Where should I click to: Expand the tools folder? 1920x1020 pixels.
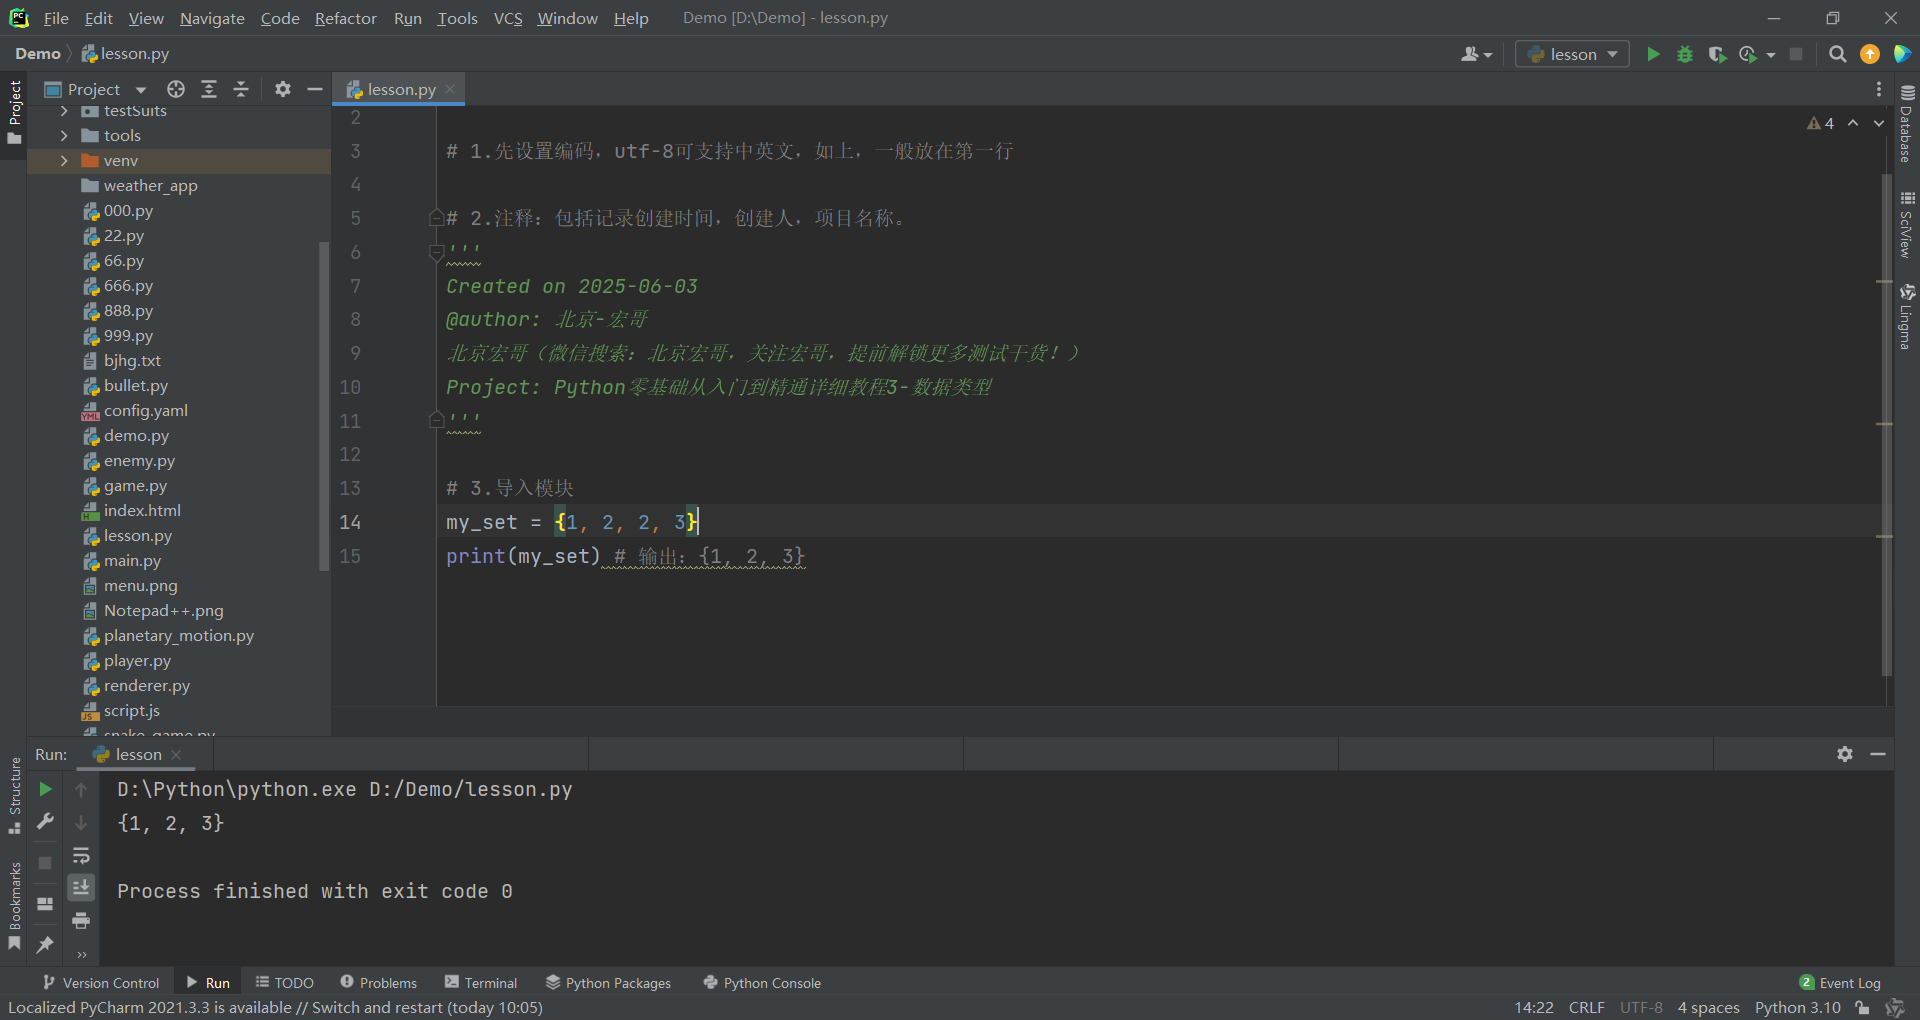[x=64, y=135]
